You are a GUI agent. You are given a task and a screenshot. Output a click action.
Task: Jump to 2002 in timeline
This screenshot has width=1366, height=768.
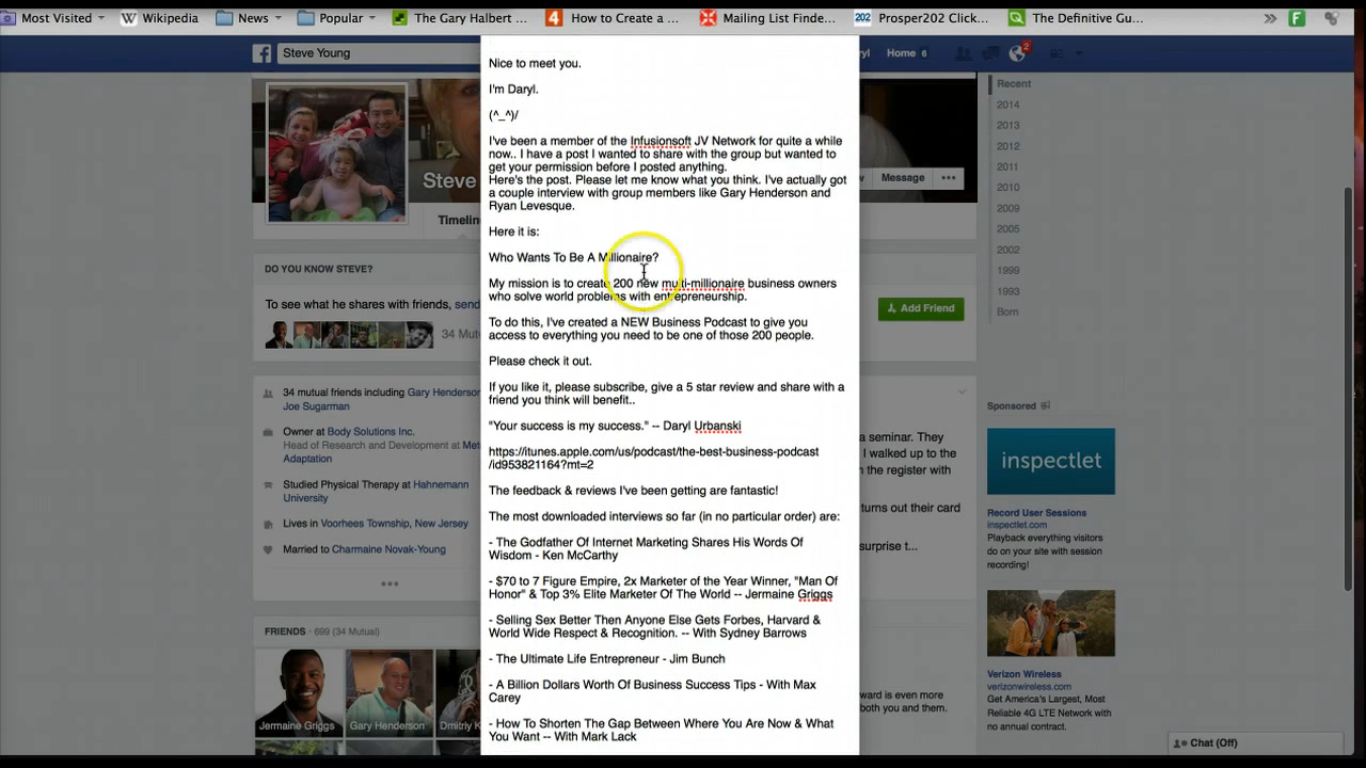1008,250
